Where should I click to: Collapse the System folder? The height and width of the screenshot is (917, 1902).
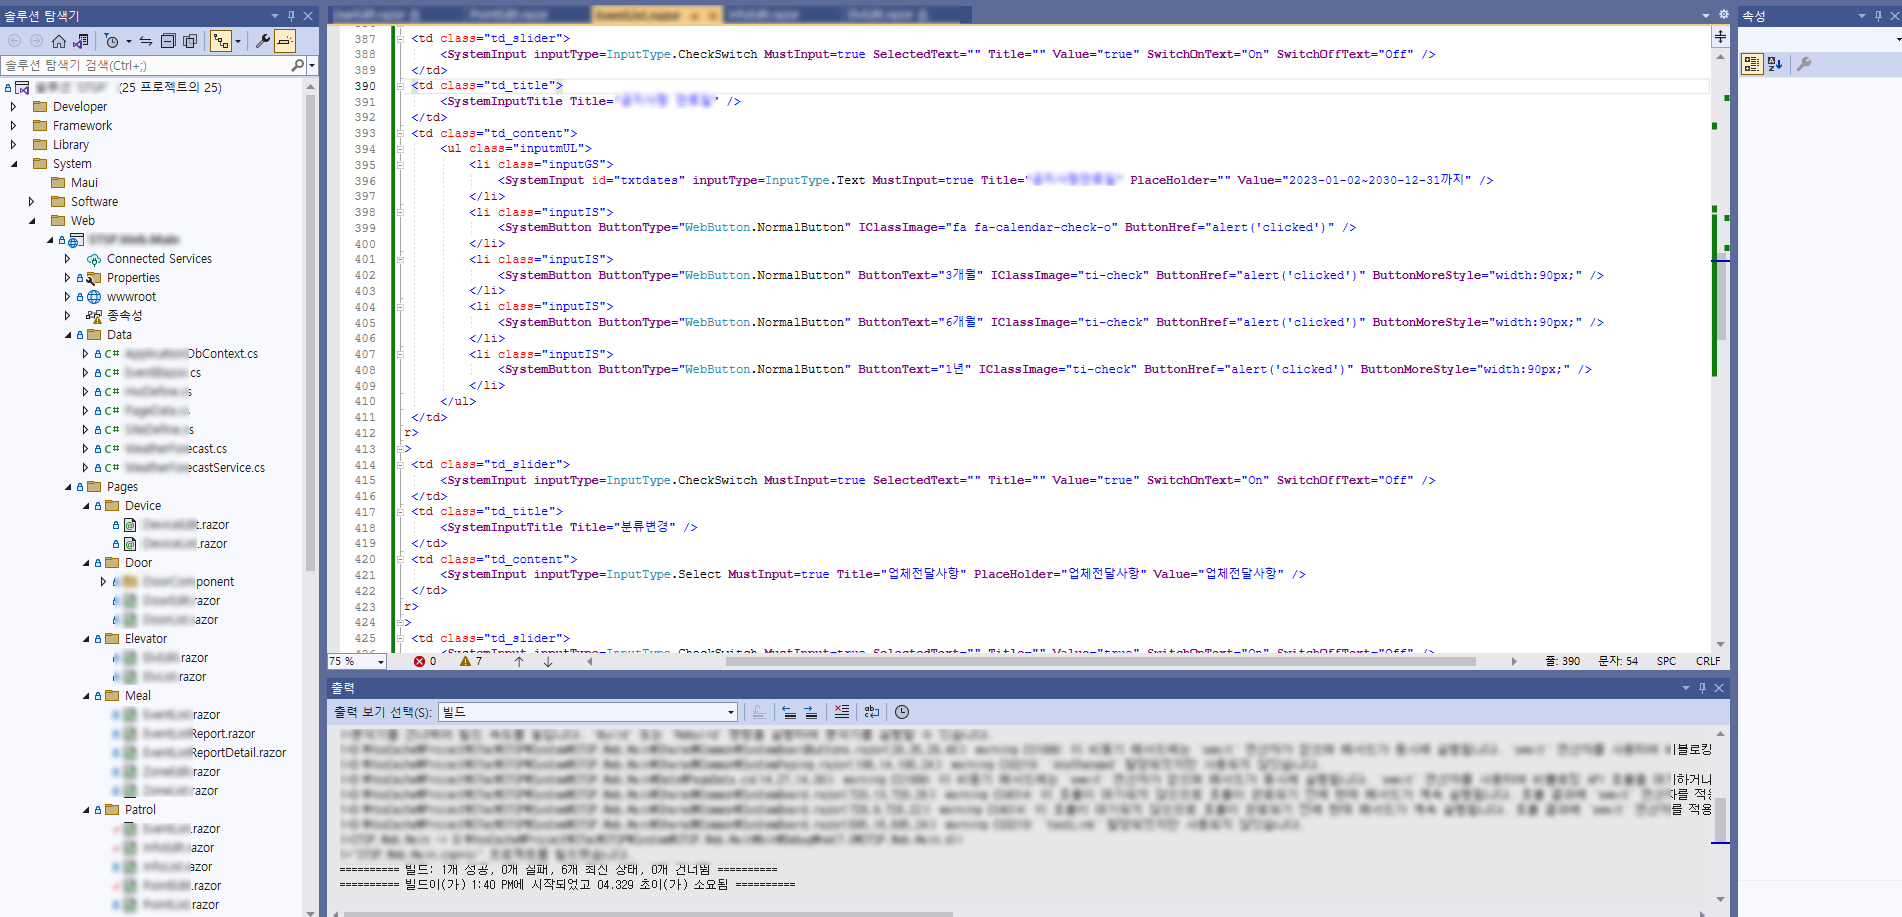pos(13,163)
